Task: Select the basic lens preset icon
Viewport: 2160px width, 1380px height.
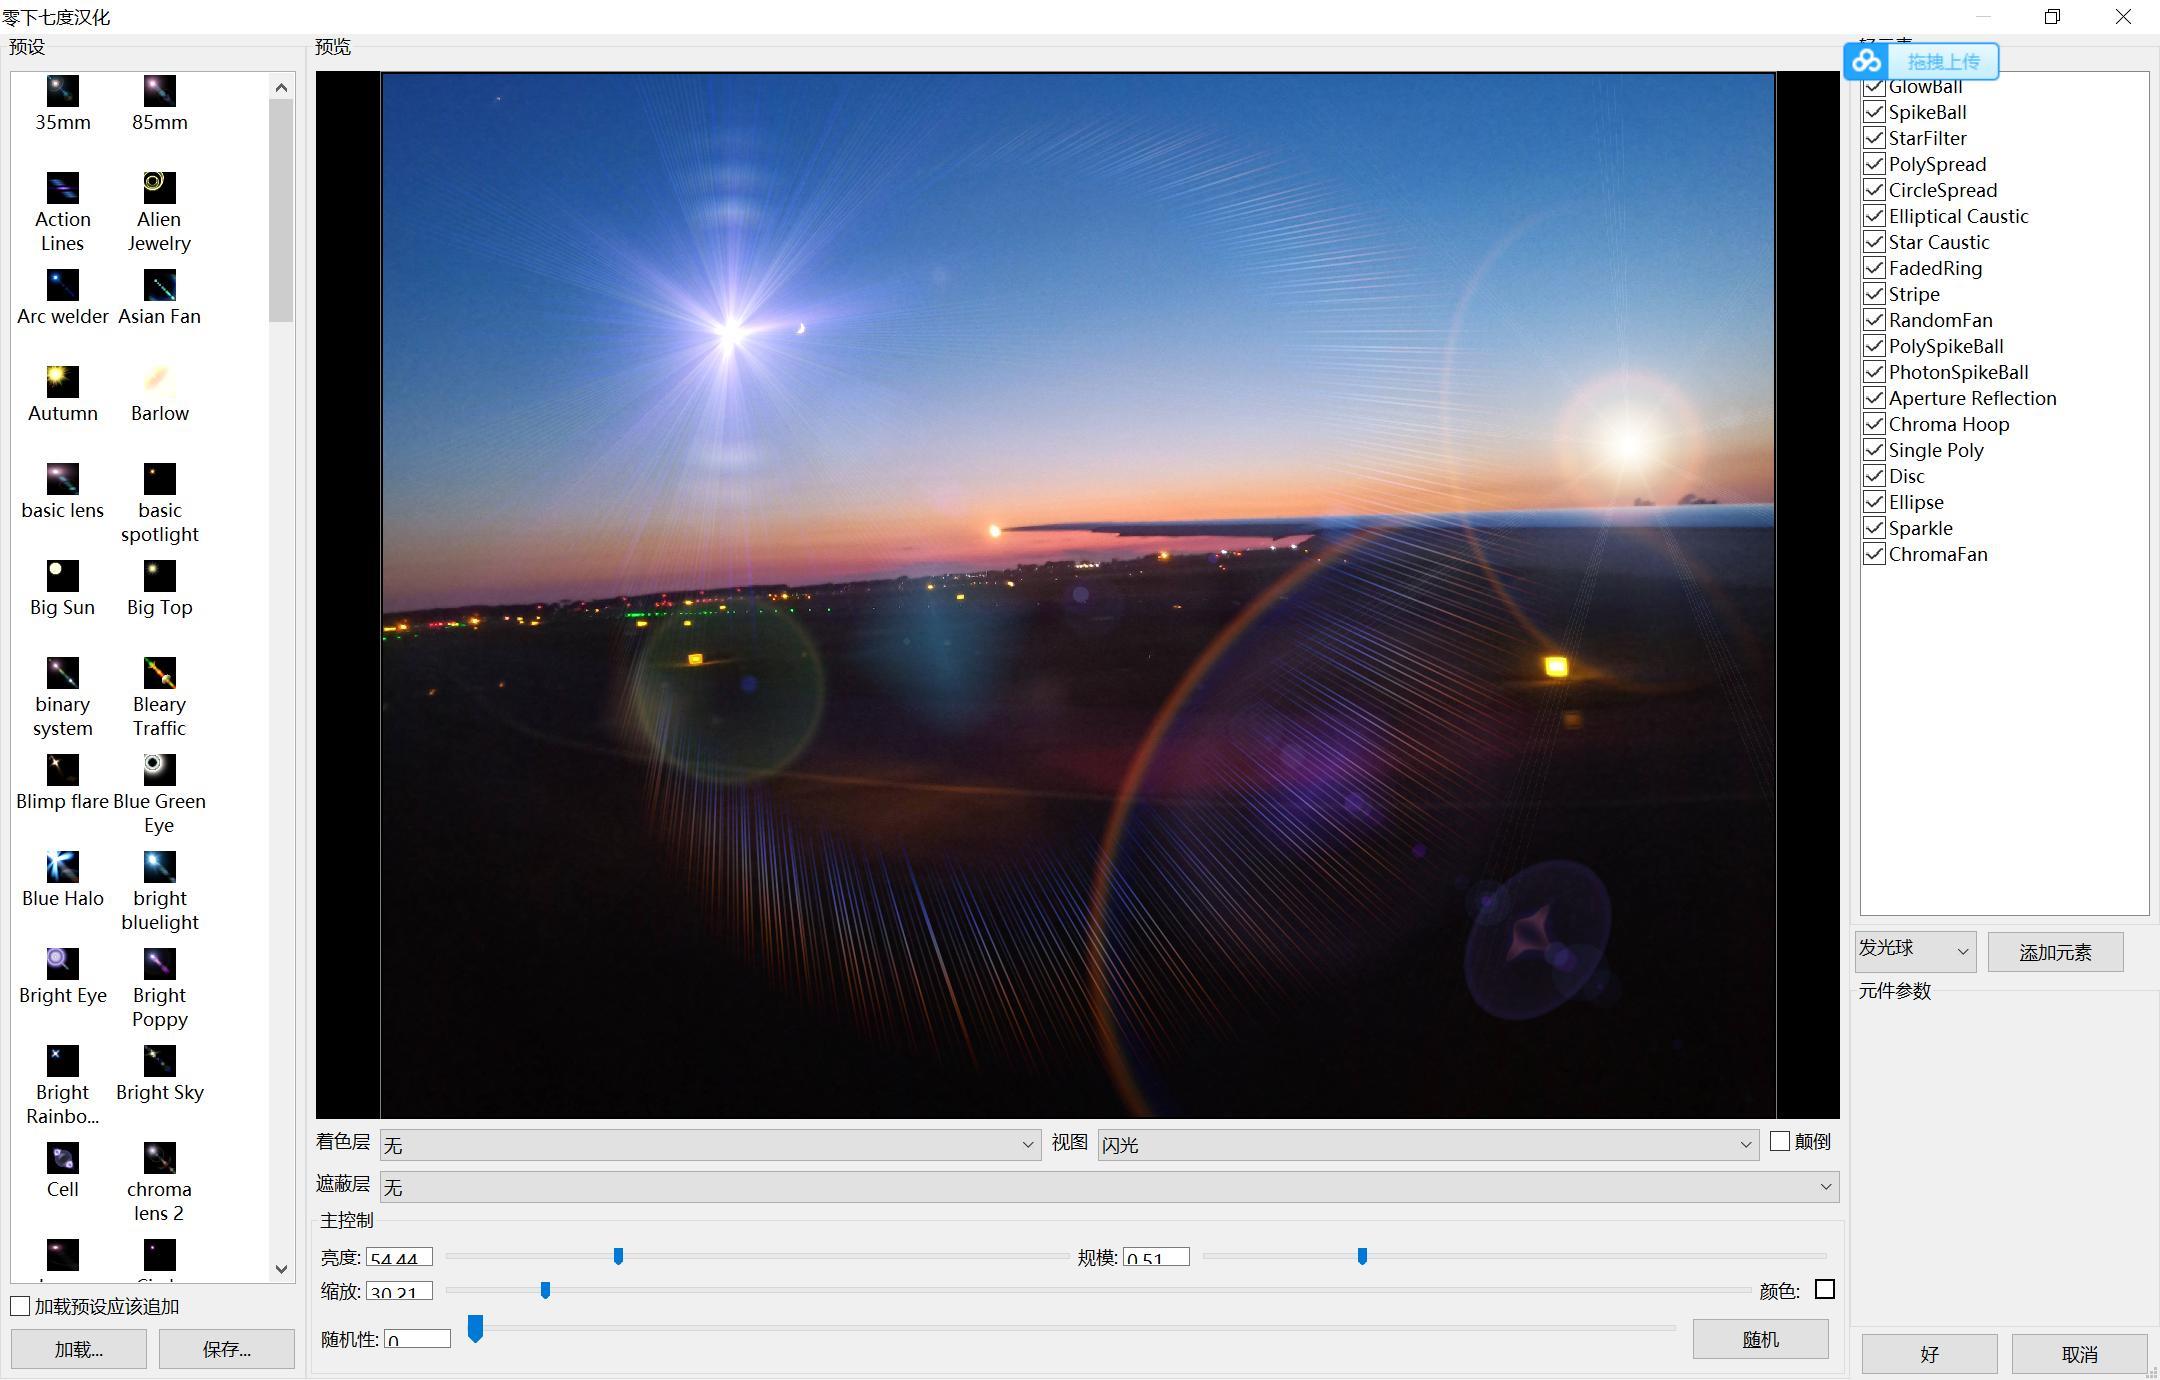Action: pyautogui.click(x=62, y=479)
